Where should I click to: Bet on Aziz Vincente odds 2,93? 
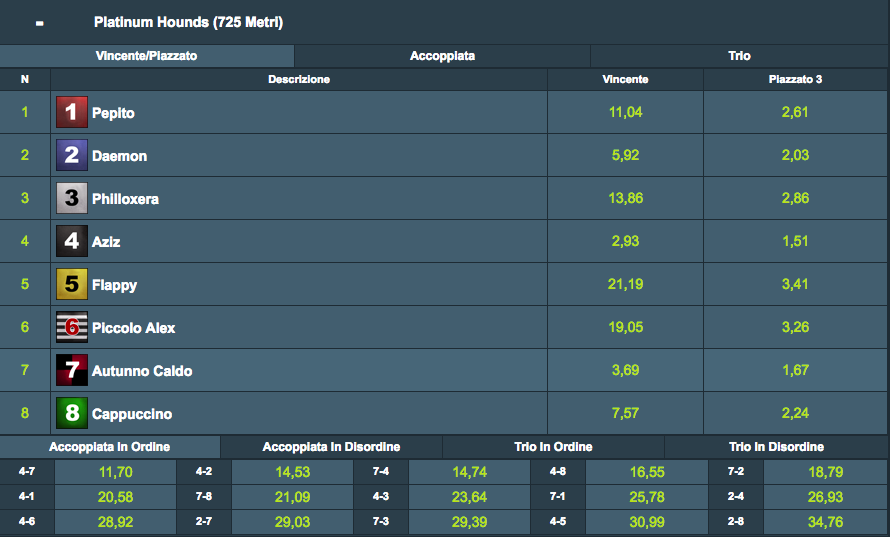[625, 241]
